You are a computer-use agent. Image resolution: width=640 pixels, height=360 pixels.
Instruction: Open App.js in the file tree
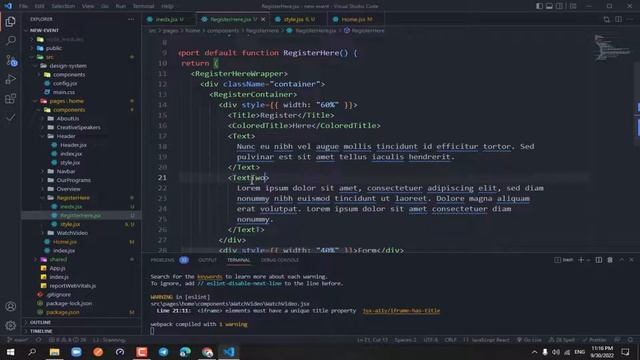(x=57, y=268)
